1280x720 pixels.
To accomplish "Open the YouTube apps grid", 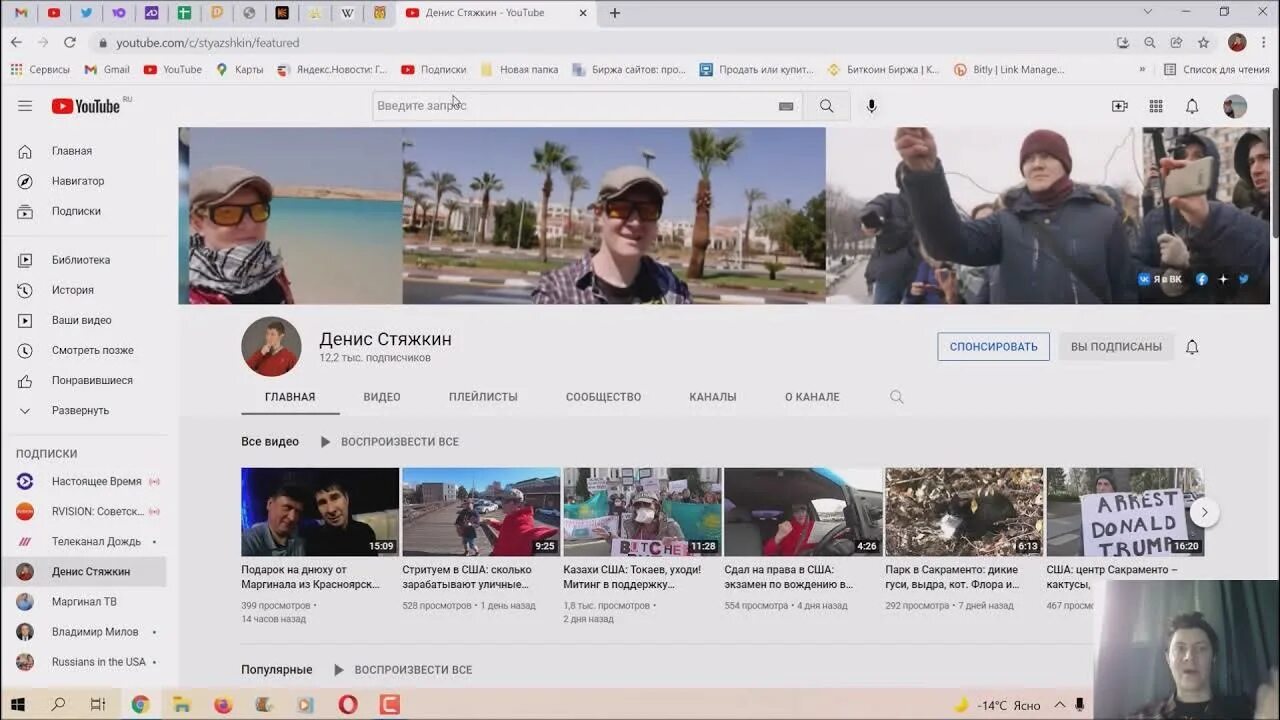I will (x=1156, y=106).
